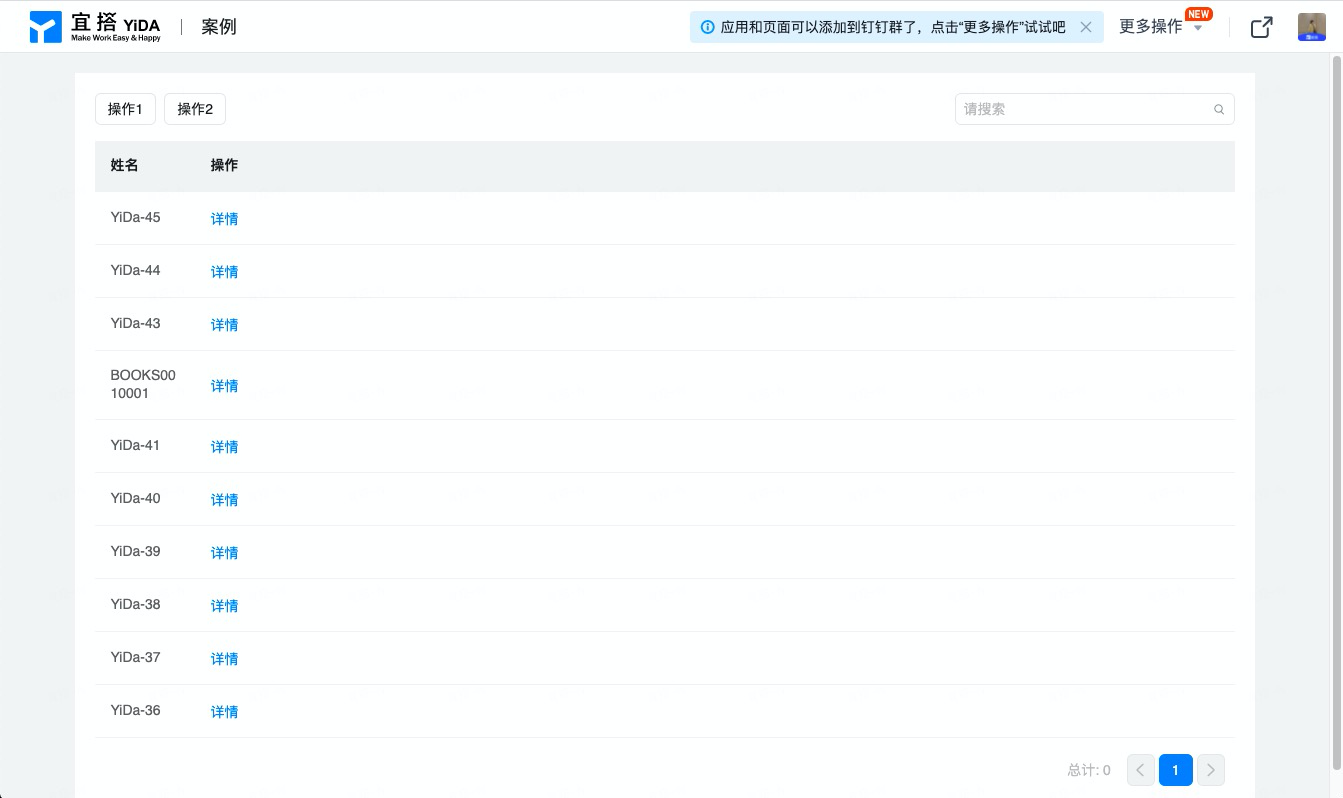This screenshot has height=798, width=1343.
Task: Click the YiDa-41 name cell
Action: point(135,445)
